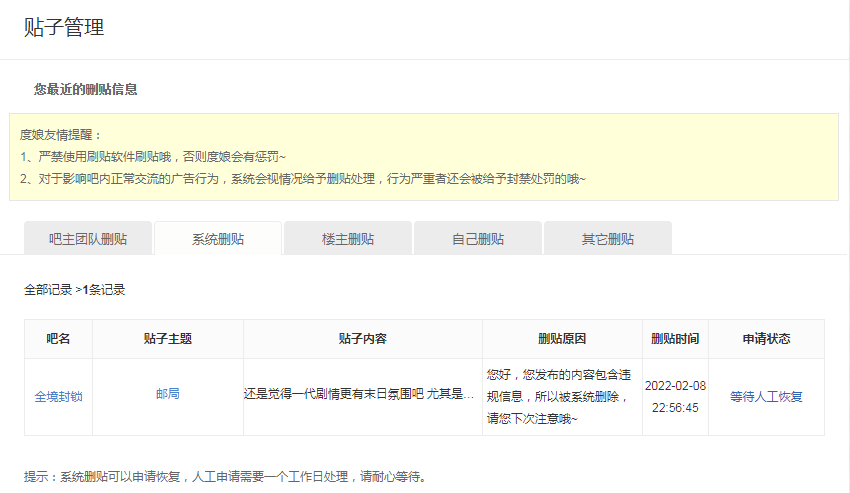Show the 其它删贴 tab
Screen dimensions: 850x493
[608, 239]
